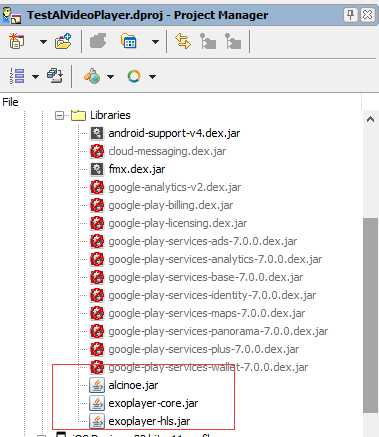The image size is (379, 437).
Task: Select google-play-services-wallet-7.0.0.dex.jar
Action: (x=208, y=367)
